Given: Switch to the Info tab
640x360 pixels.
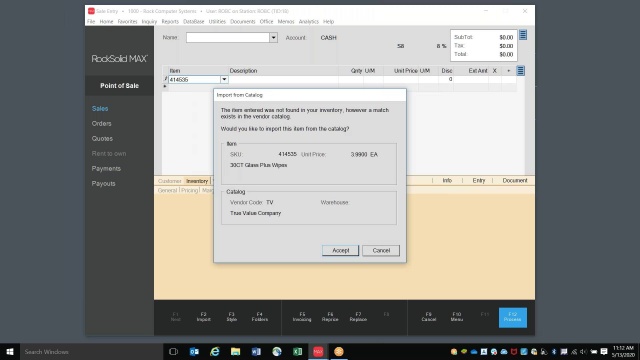Looking at the screenshot, I should [x=447, y=180].
